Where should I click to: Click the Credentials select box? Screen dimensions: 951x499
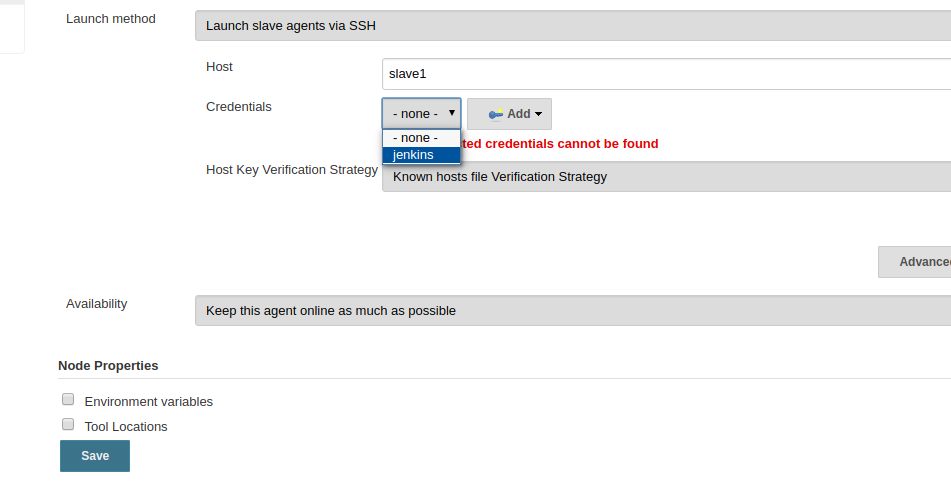click(421, 113)
